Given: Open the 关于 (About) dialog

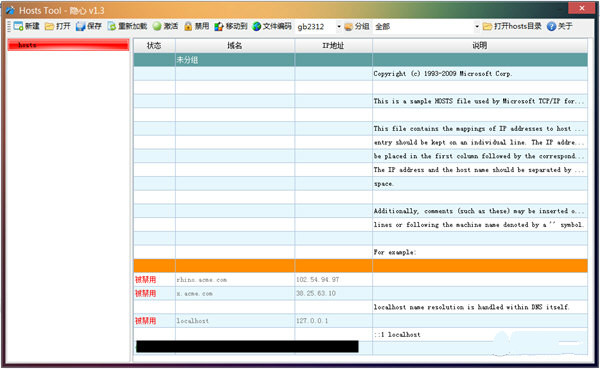Looking at the screenshot, I should click(559, 26).
